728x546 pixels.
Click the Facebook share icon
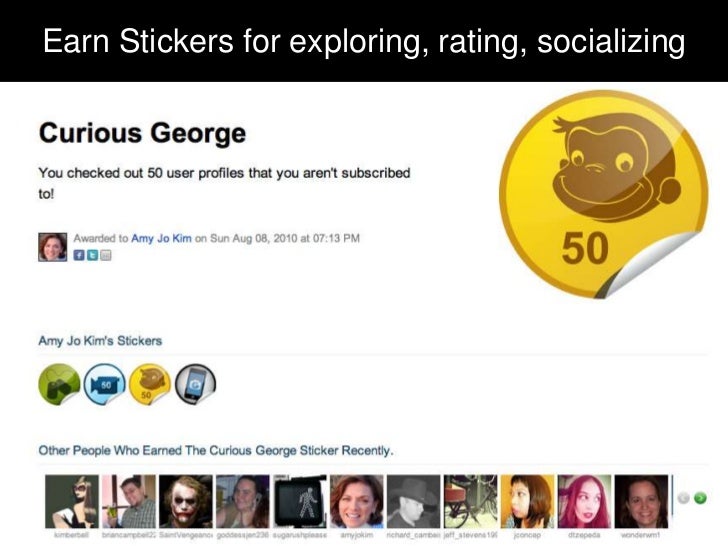click(x=79, y=255)
